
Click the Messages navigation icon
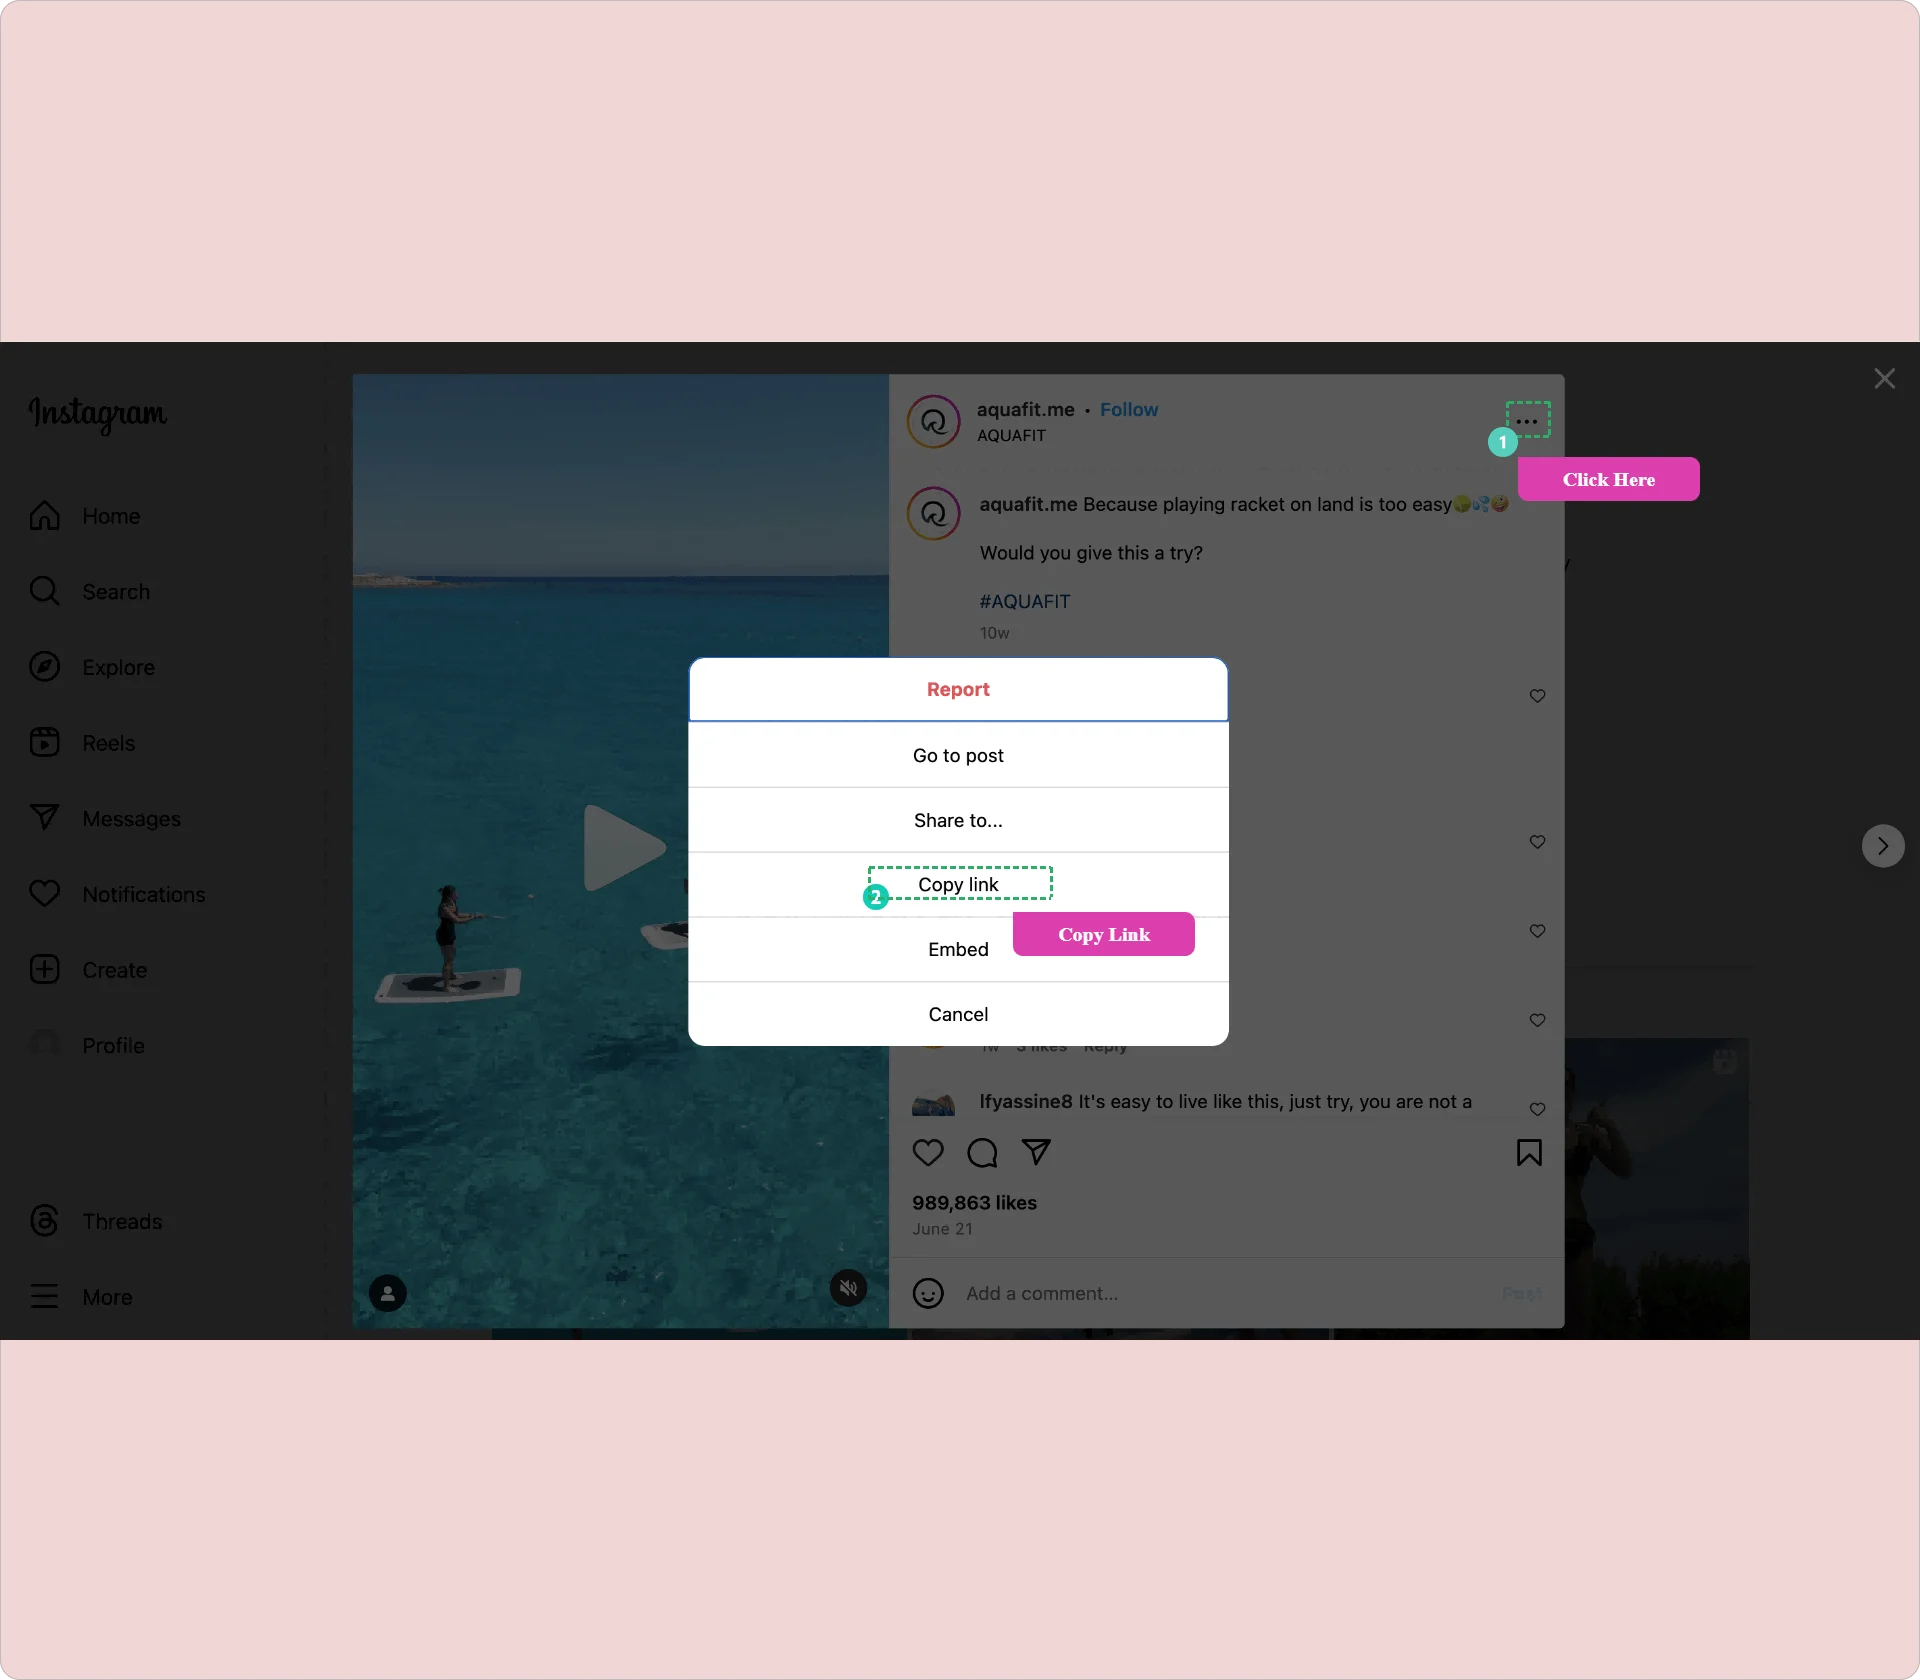pos(44,818)
